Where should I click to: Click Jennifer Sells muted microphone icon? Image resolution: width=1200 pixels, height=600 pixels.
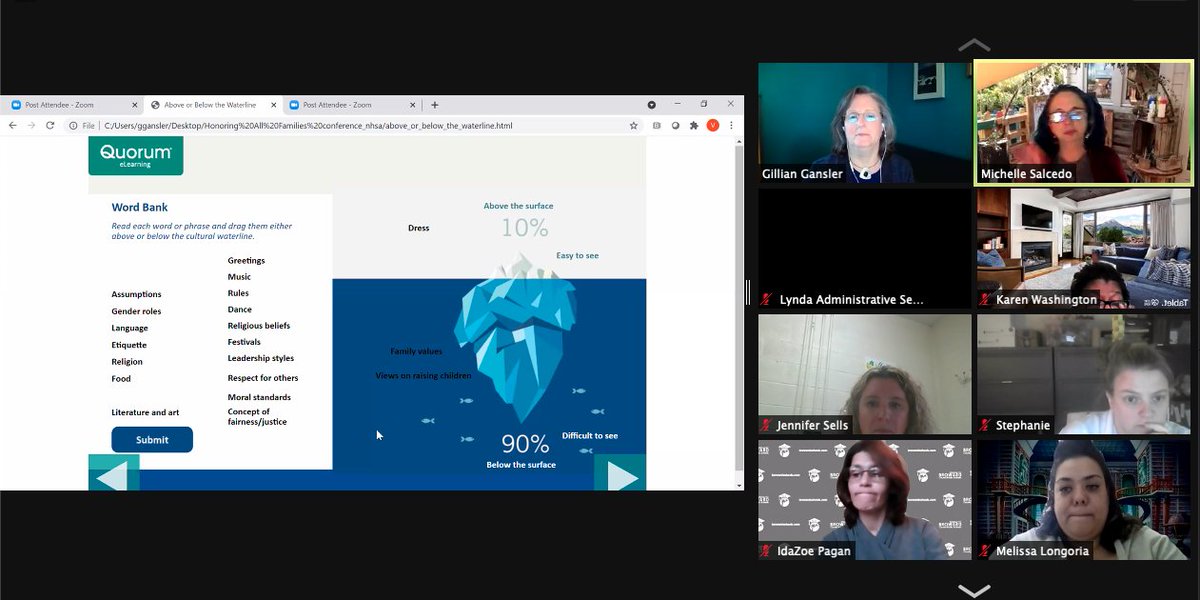click(767, 425)
